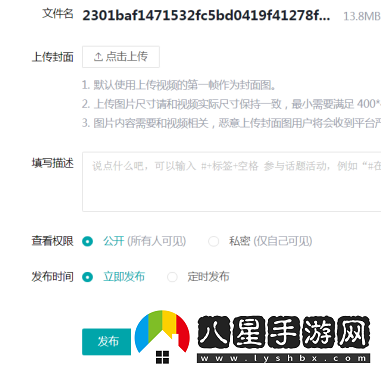Choose the 立即发布 radio option
Viewport: 381px width, 369px height.
click(x=88, y=277)
